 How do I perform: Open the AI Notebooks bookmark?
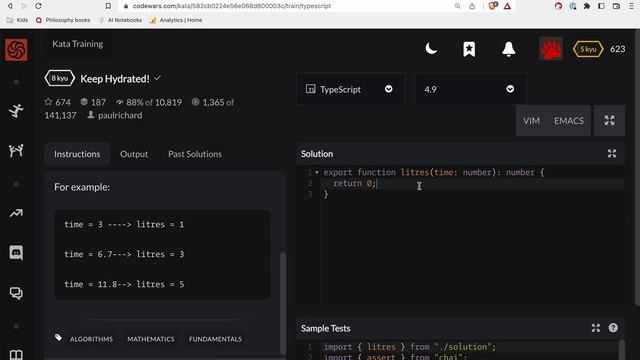click(x=120, y=20)
